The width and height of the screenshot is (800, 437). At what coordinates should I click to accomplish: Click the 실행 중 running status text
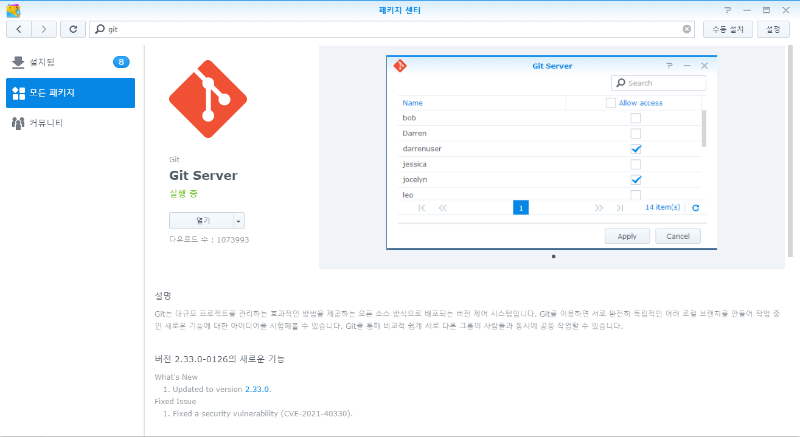pyautogui.click(x=183, y=194)
